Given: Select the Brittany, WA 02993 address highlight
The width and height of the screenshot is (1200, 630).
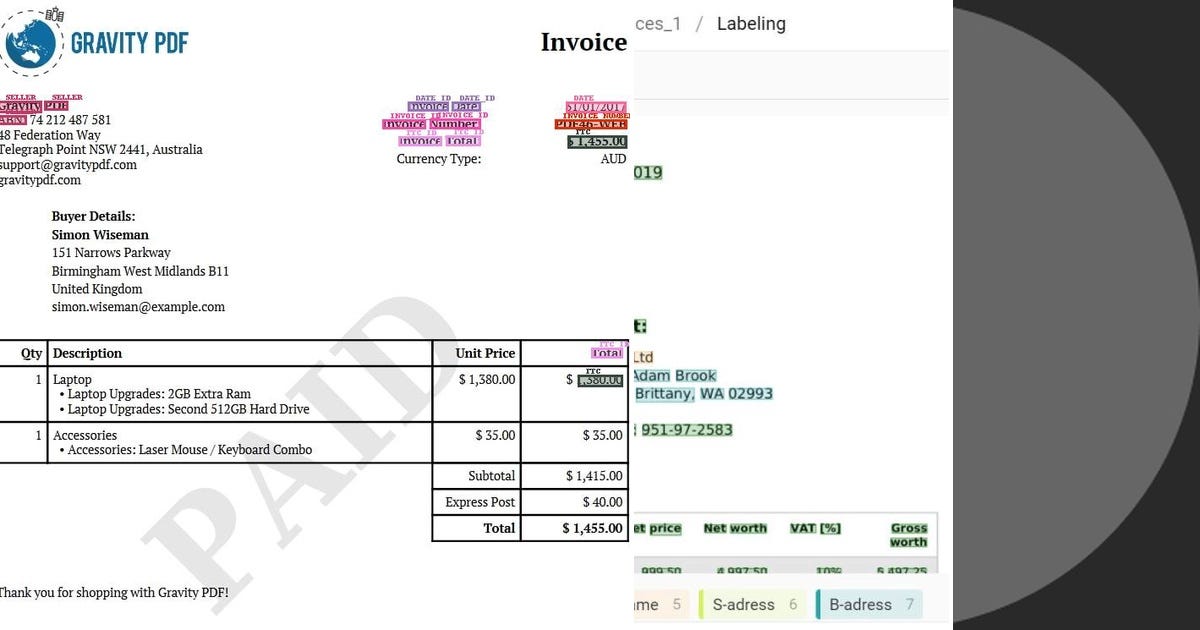Looking at the screenshot, I should [704, 394].
